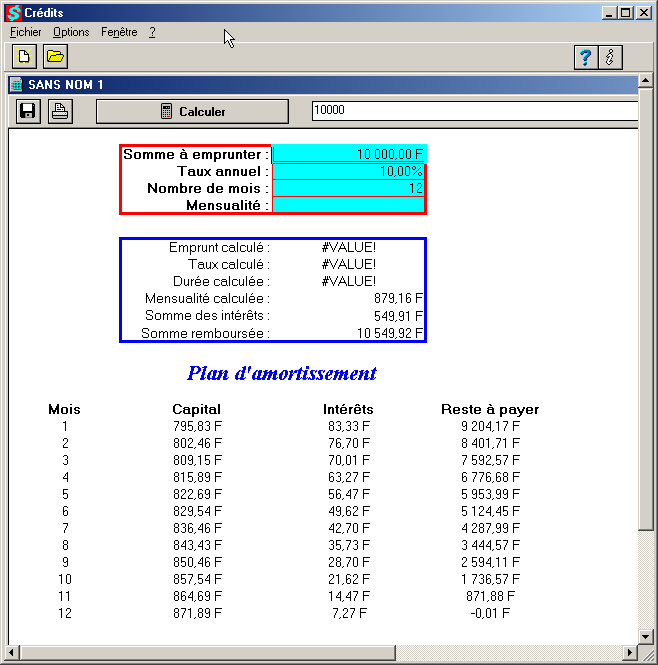Click the SANS NOM 1 spreadsheet icon
This screenshot has width=658, height=665.
click(16, 84)
